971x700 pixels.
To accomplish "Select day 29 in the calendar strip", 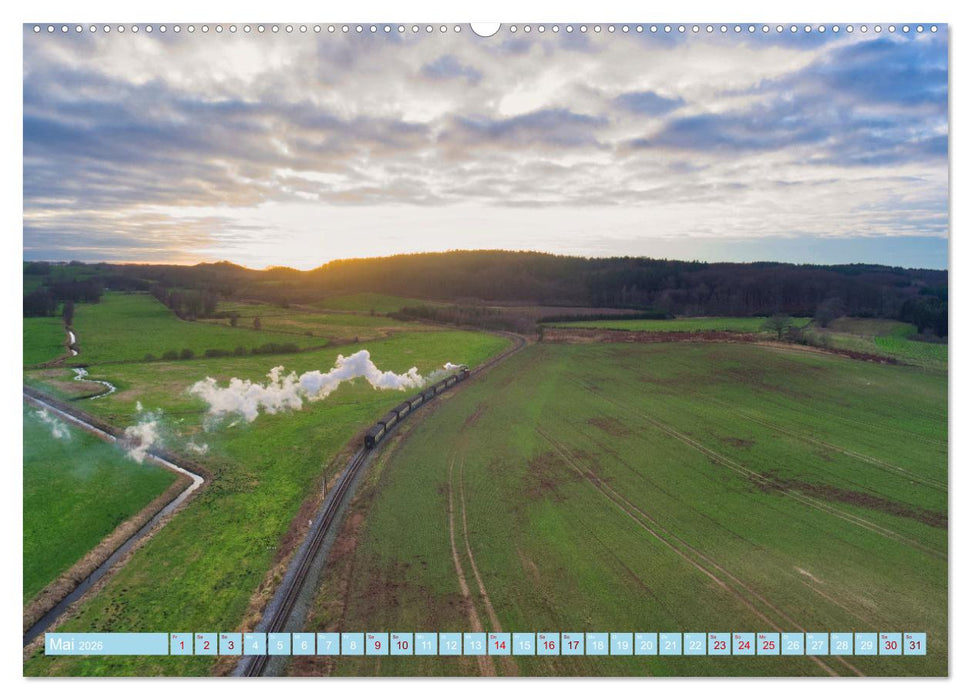I will tap(866, 644).
